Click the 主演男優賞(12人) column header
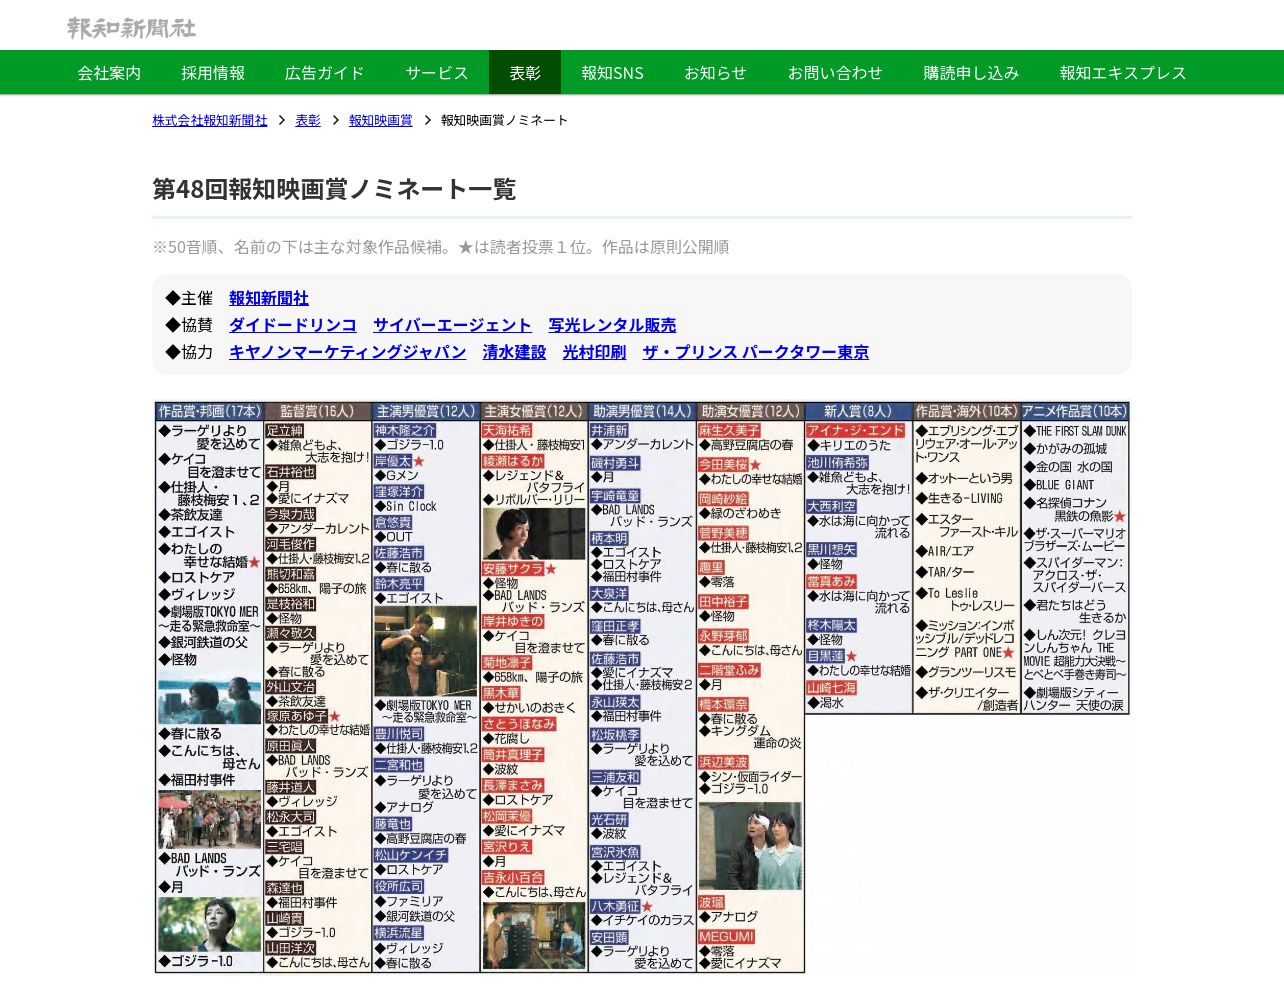The image size is (1284, 986). click(x=426, y=412)
